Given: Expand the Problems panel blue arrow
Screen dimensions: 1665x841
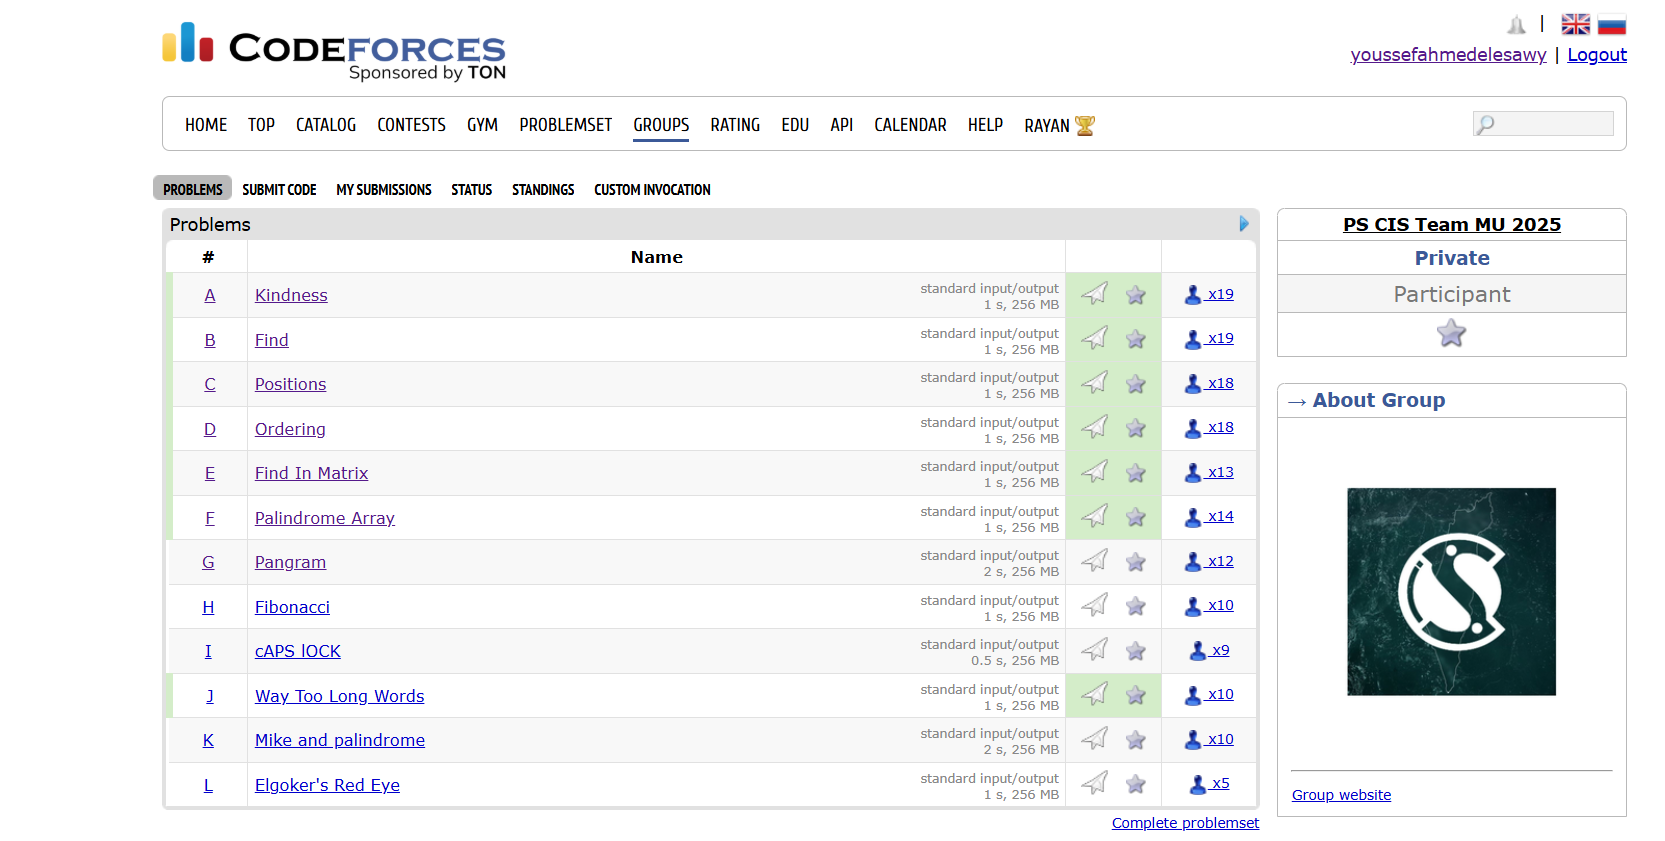Looking at the screenshot, I should pos(1244,224).
